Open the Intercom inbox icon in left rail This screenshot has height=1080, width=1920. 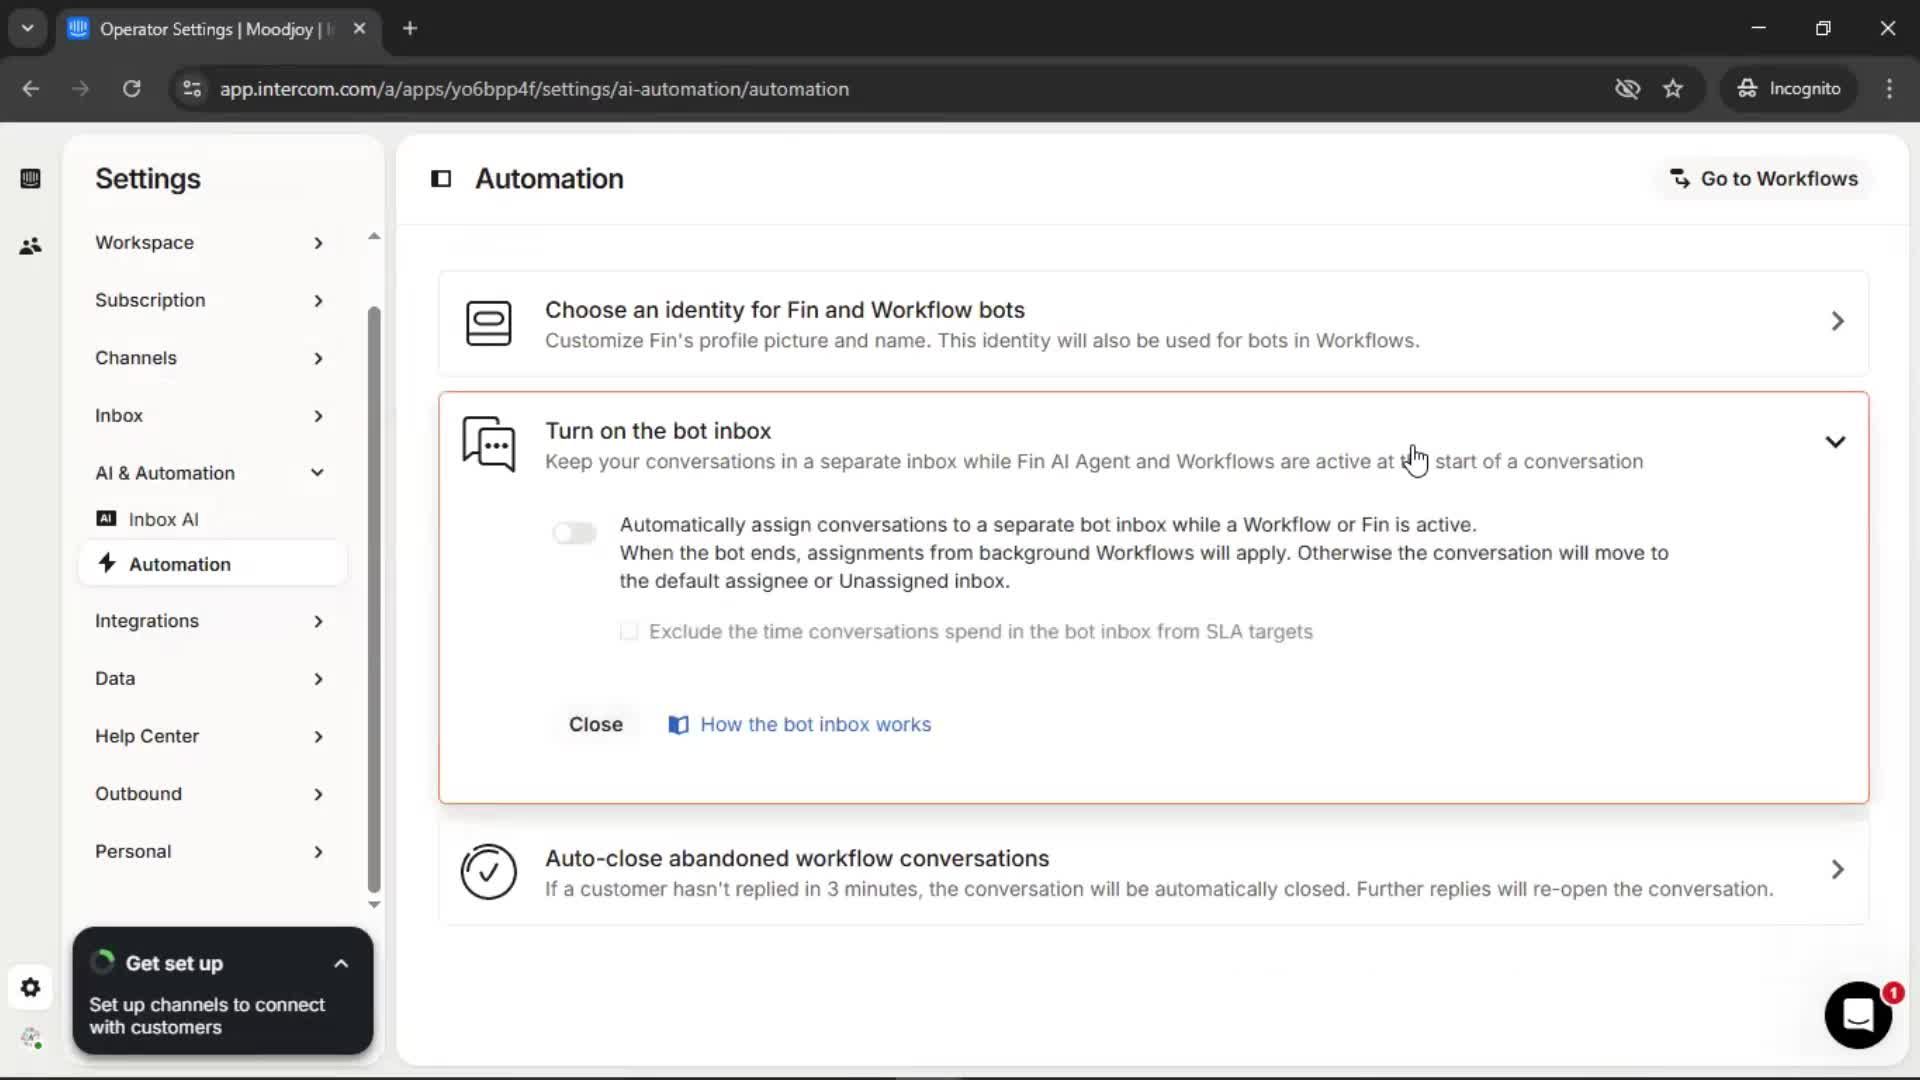(x=30, y=179)
